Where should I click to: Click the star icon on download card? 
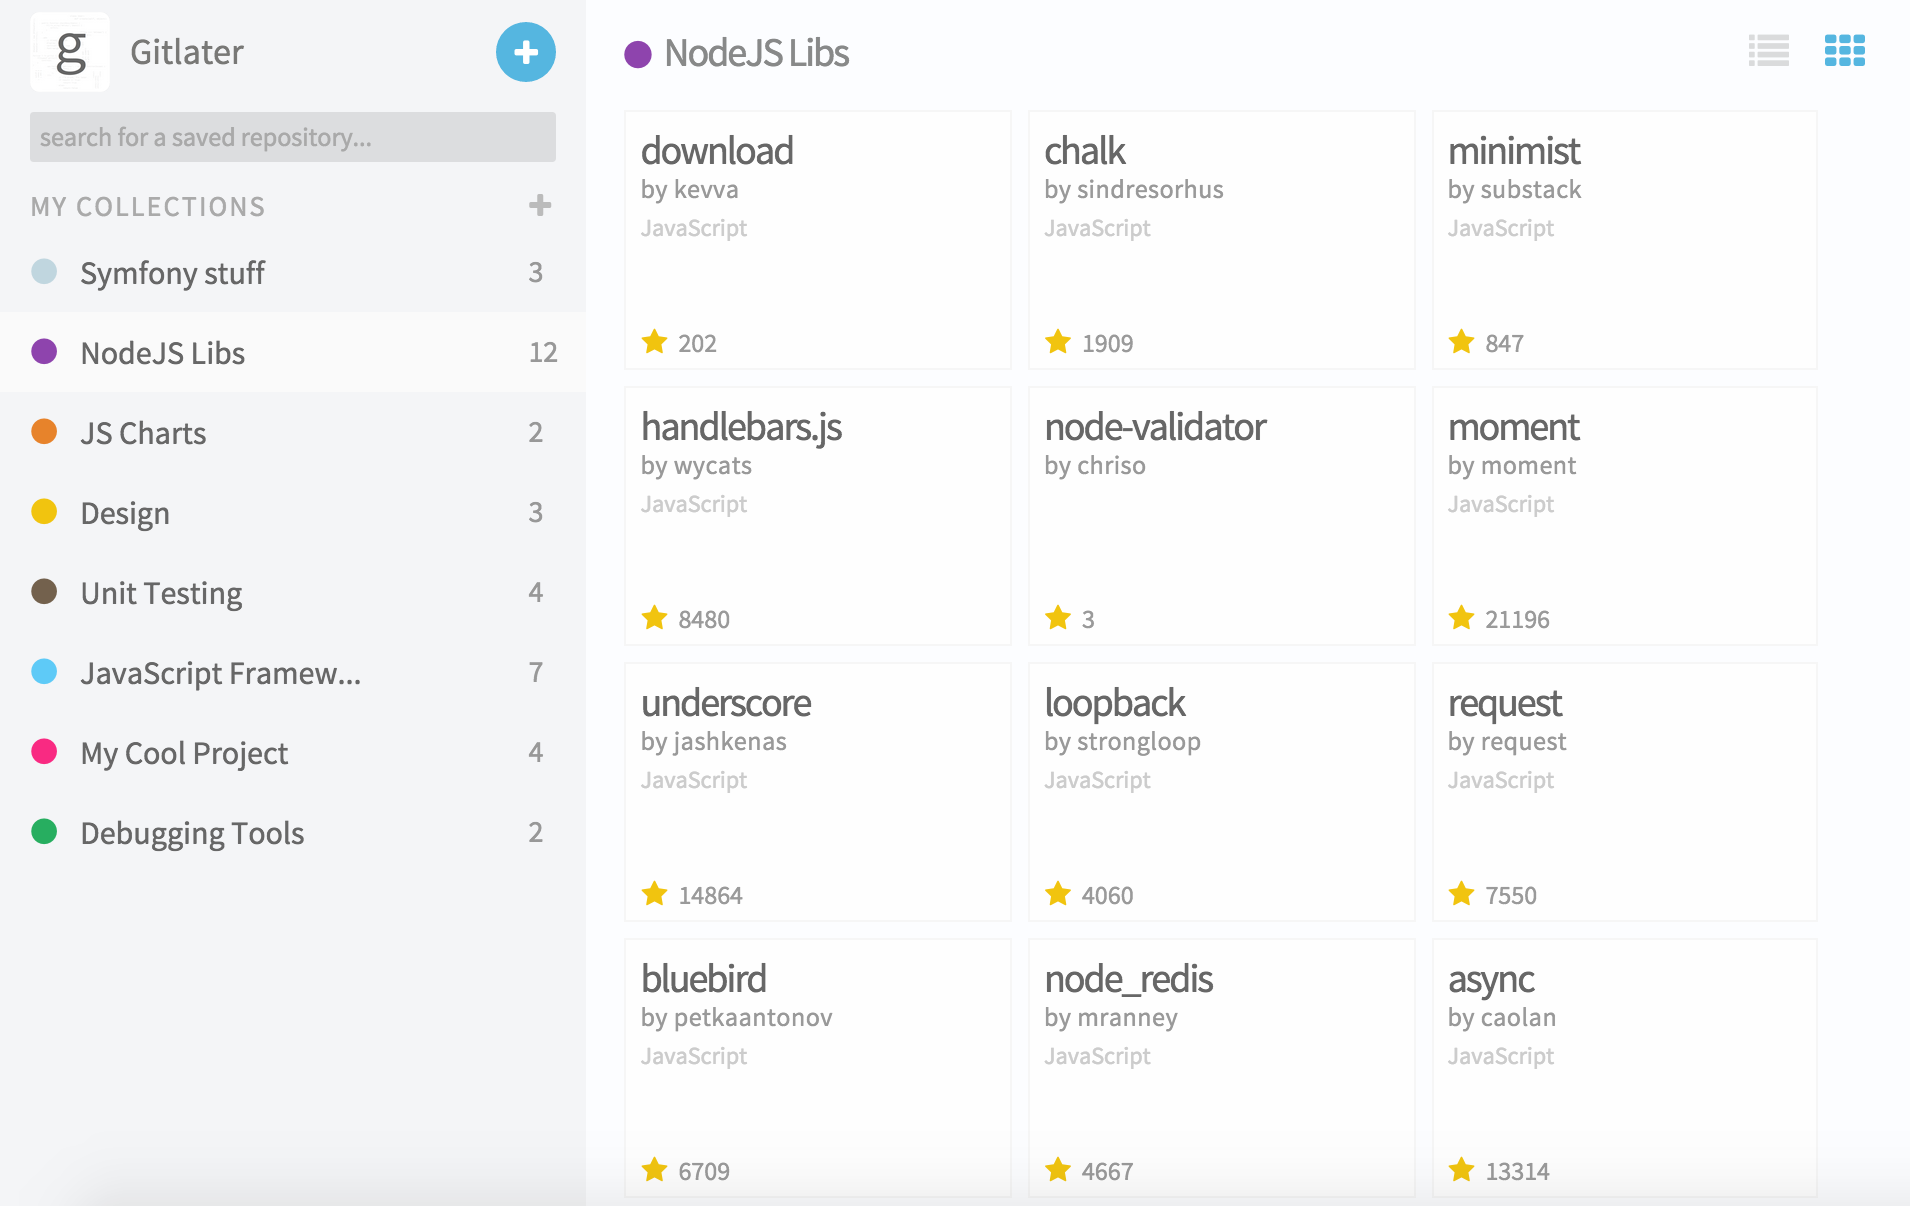[x=655, y=342]
